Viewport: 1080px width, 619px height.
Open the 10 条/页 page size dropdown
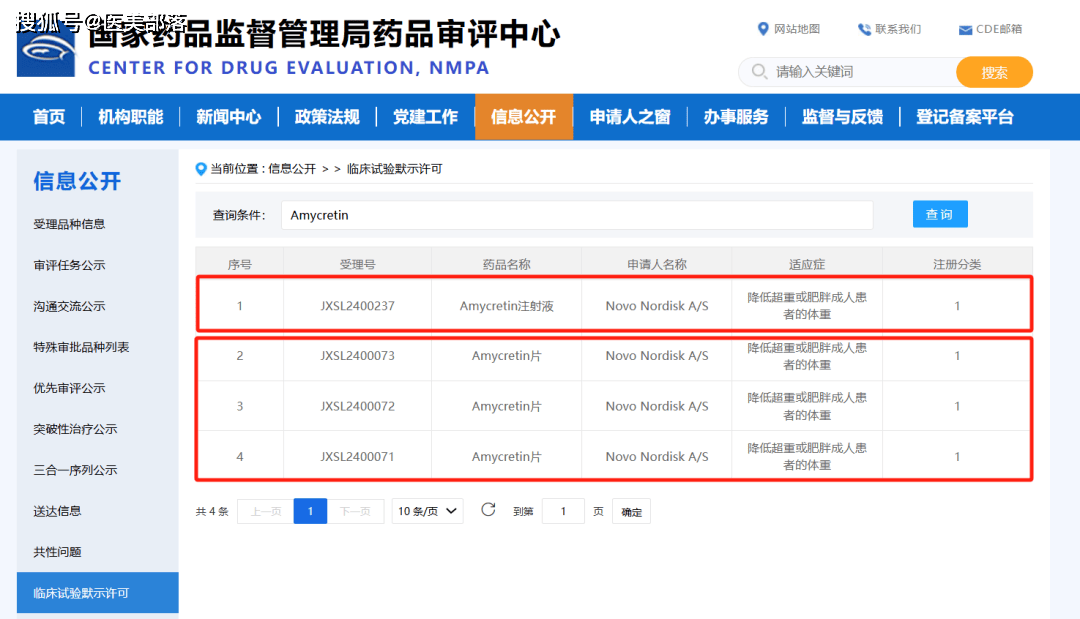click(427, 512)
